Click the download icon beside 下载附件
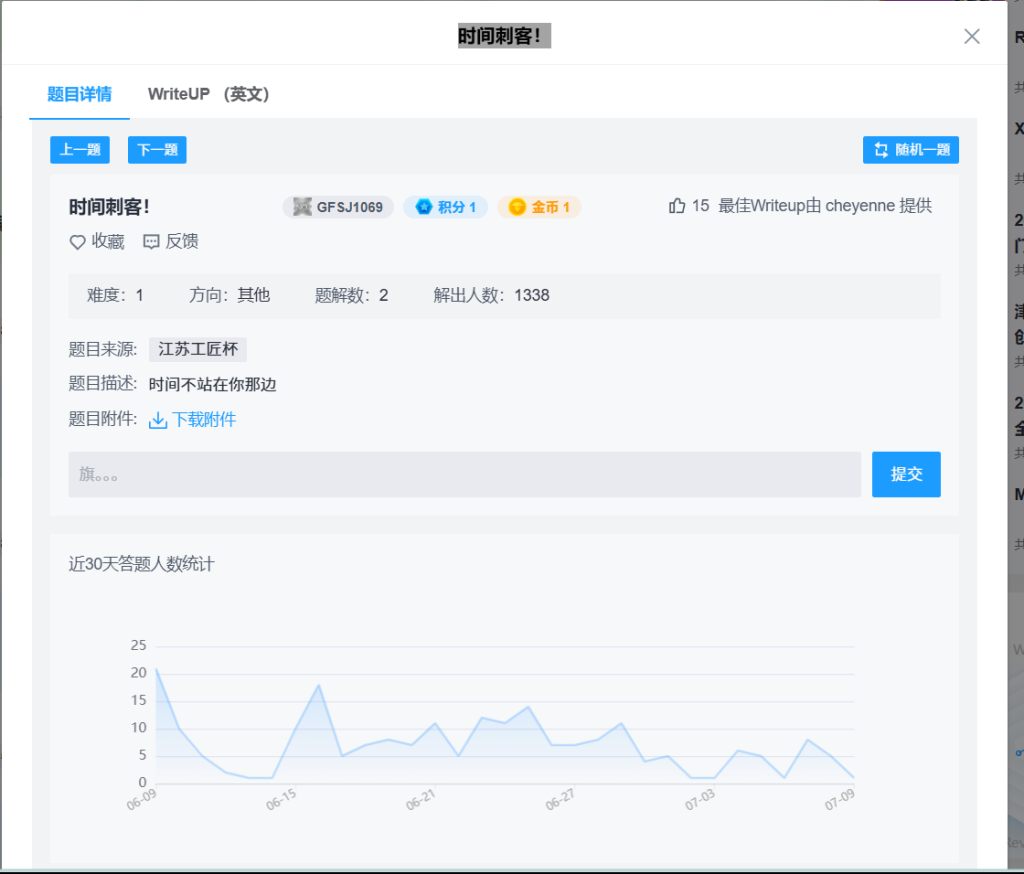This screenshot has height=874, width=1024. 157,420
